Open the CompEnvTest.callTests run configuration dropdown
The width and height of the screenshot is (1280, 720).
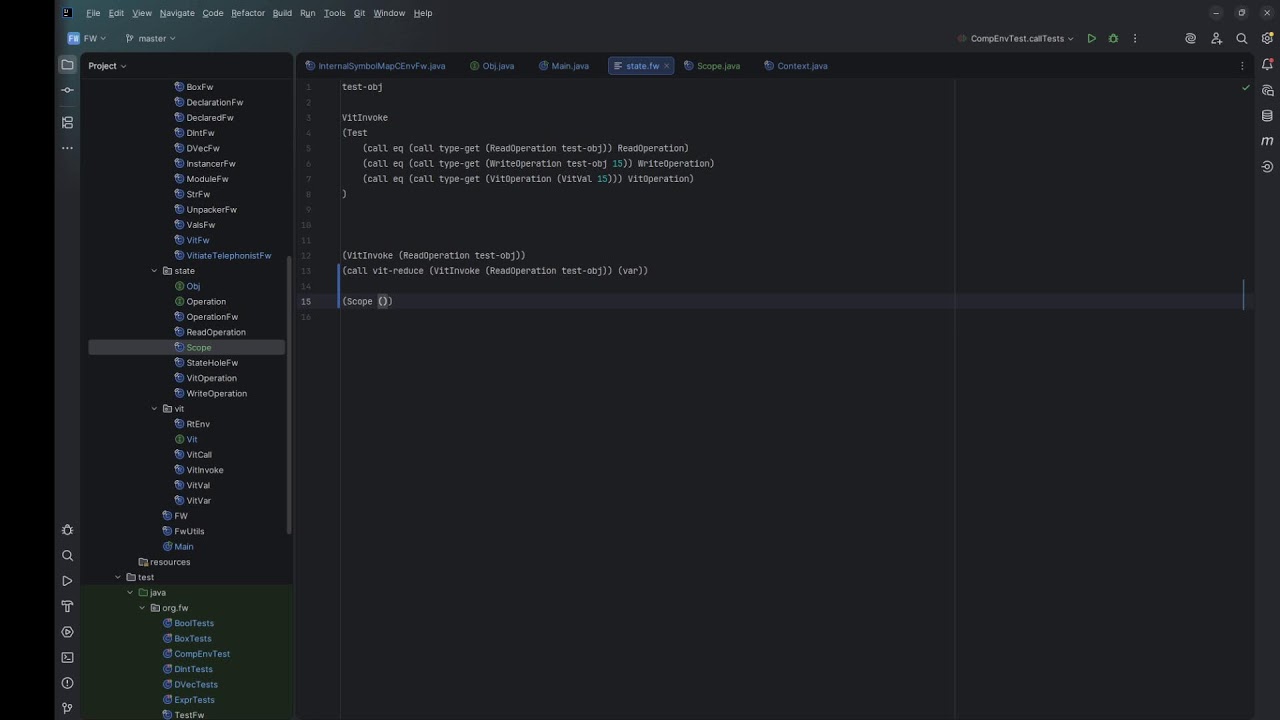coord(1015,39)
